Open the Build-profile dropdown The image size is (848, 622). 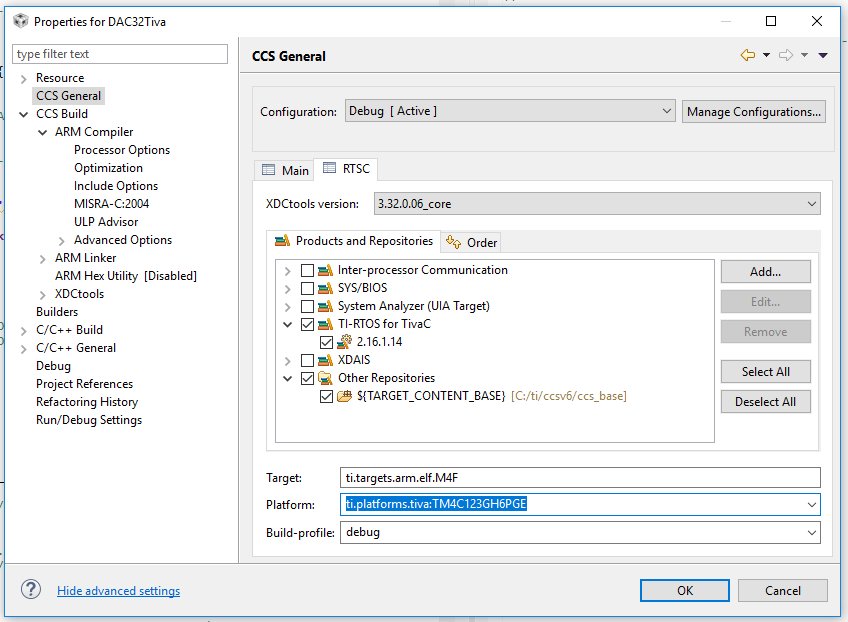tap(580, 532)
